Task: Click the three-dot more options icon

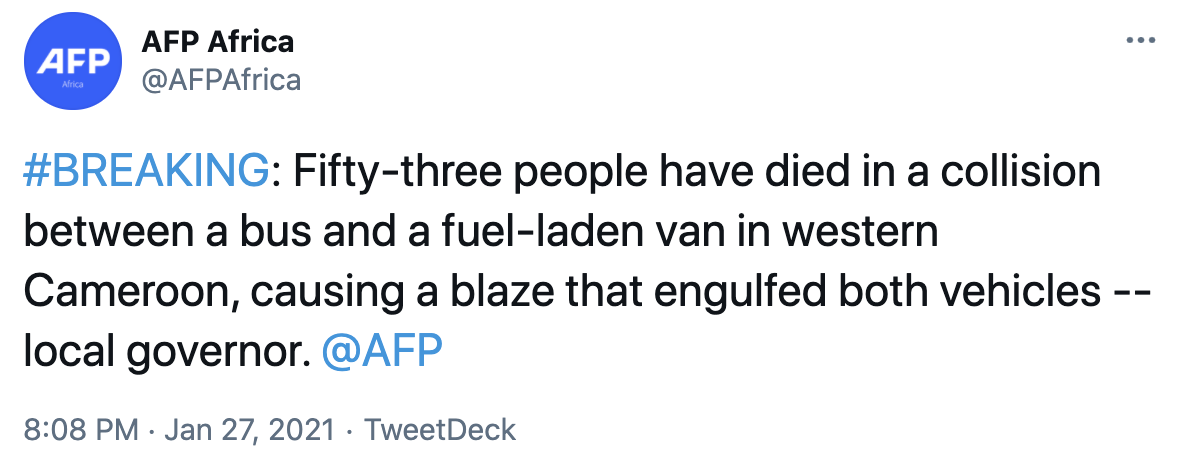Action: 1141,41
